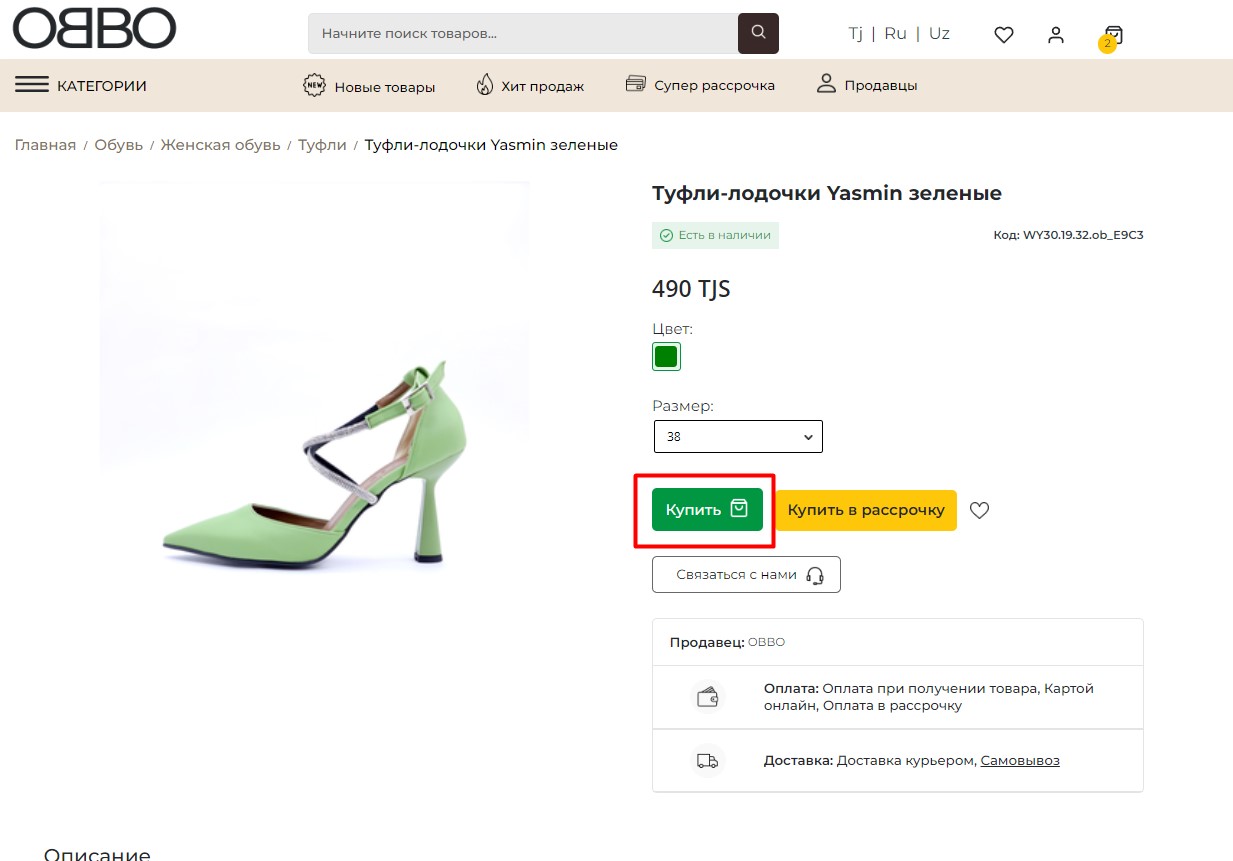
Task: Expand the size dropdown showing 38
Action: pyautogui.click(x=738, y=437)
